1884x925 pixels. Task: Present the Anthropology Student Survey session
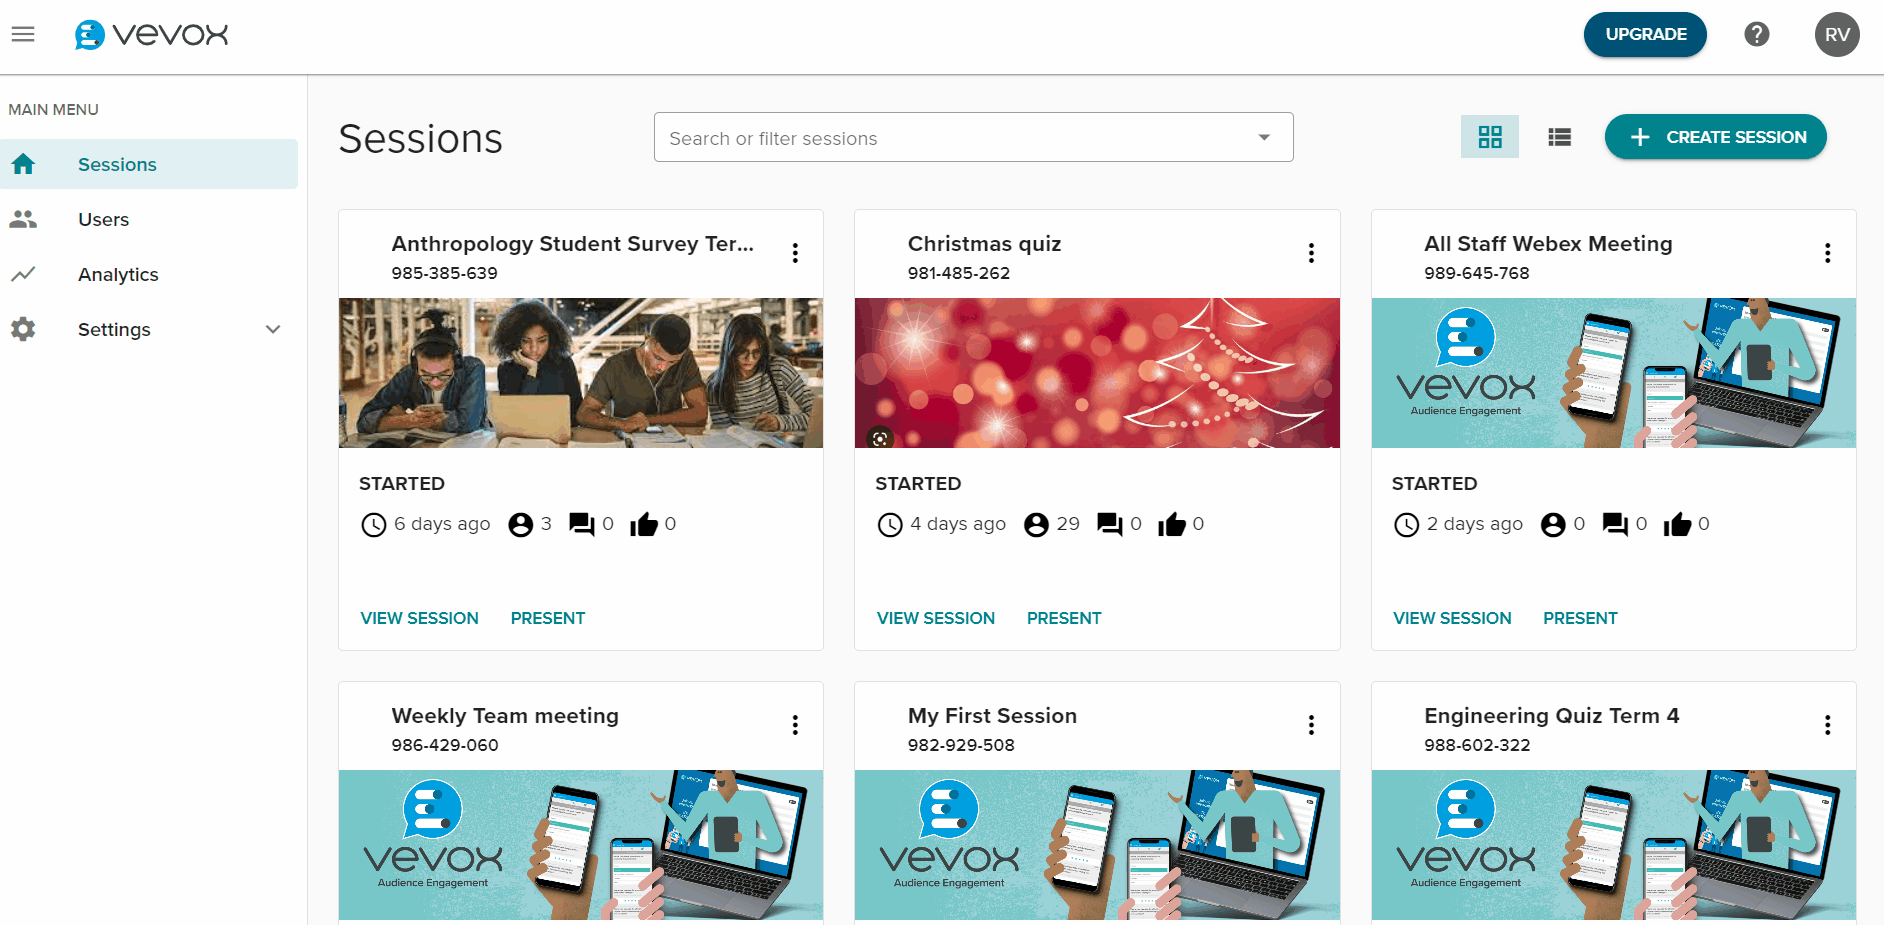(548, 618)
